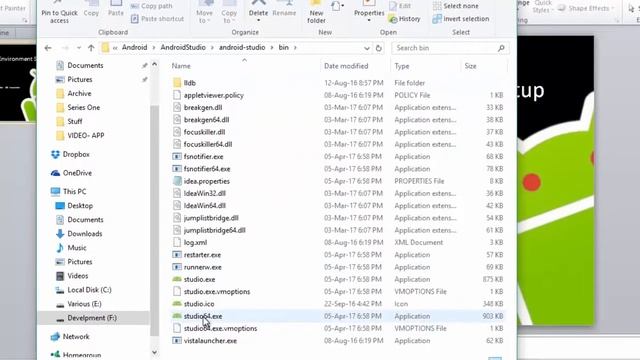Select vistalauncher.exe file
This screenshot has width=640, height=360.
(x=210, y=340)
